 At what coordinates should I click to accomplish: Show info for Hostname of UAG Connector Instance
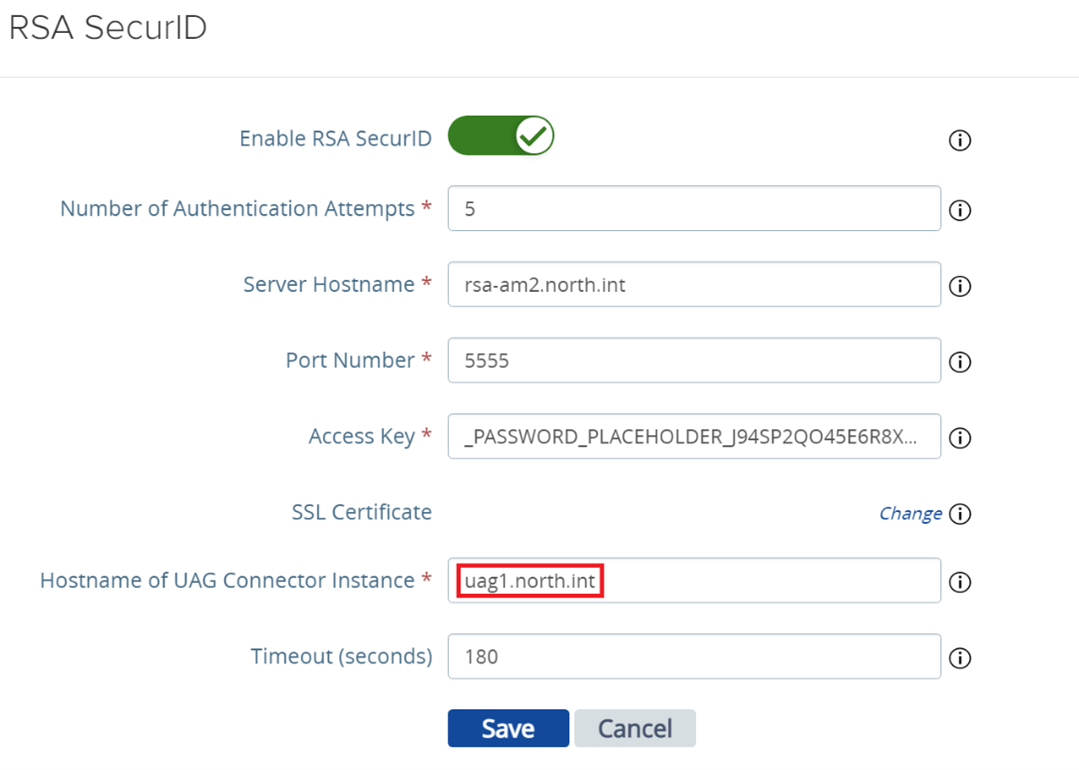click(x=959, y=582)
